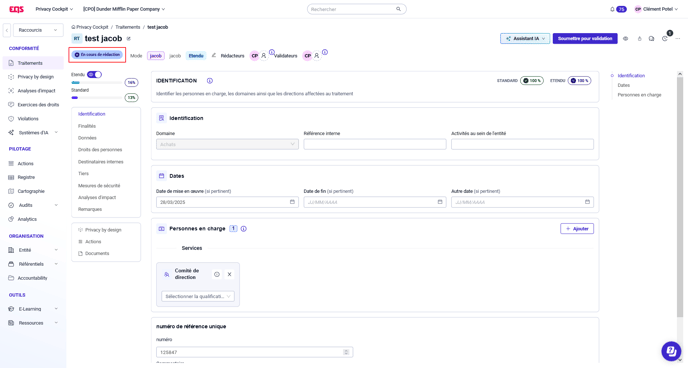This screenshot has height=368, width=688.
Task: Open Sélectionner la qualification dropdown
Action: [198, 296]
